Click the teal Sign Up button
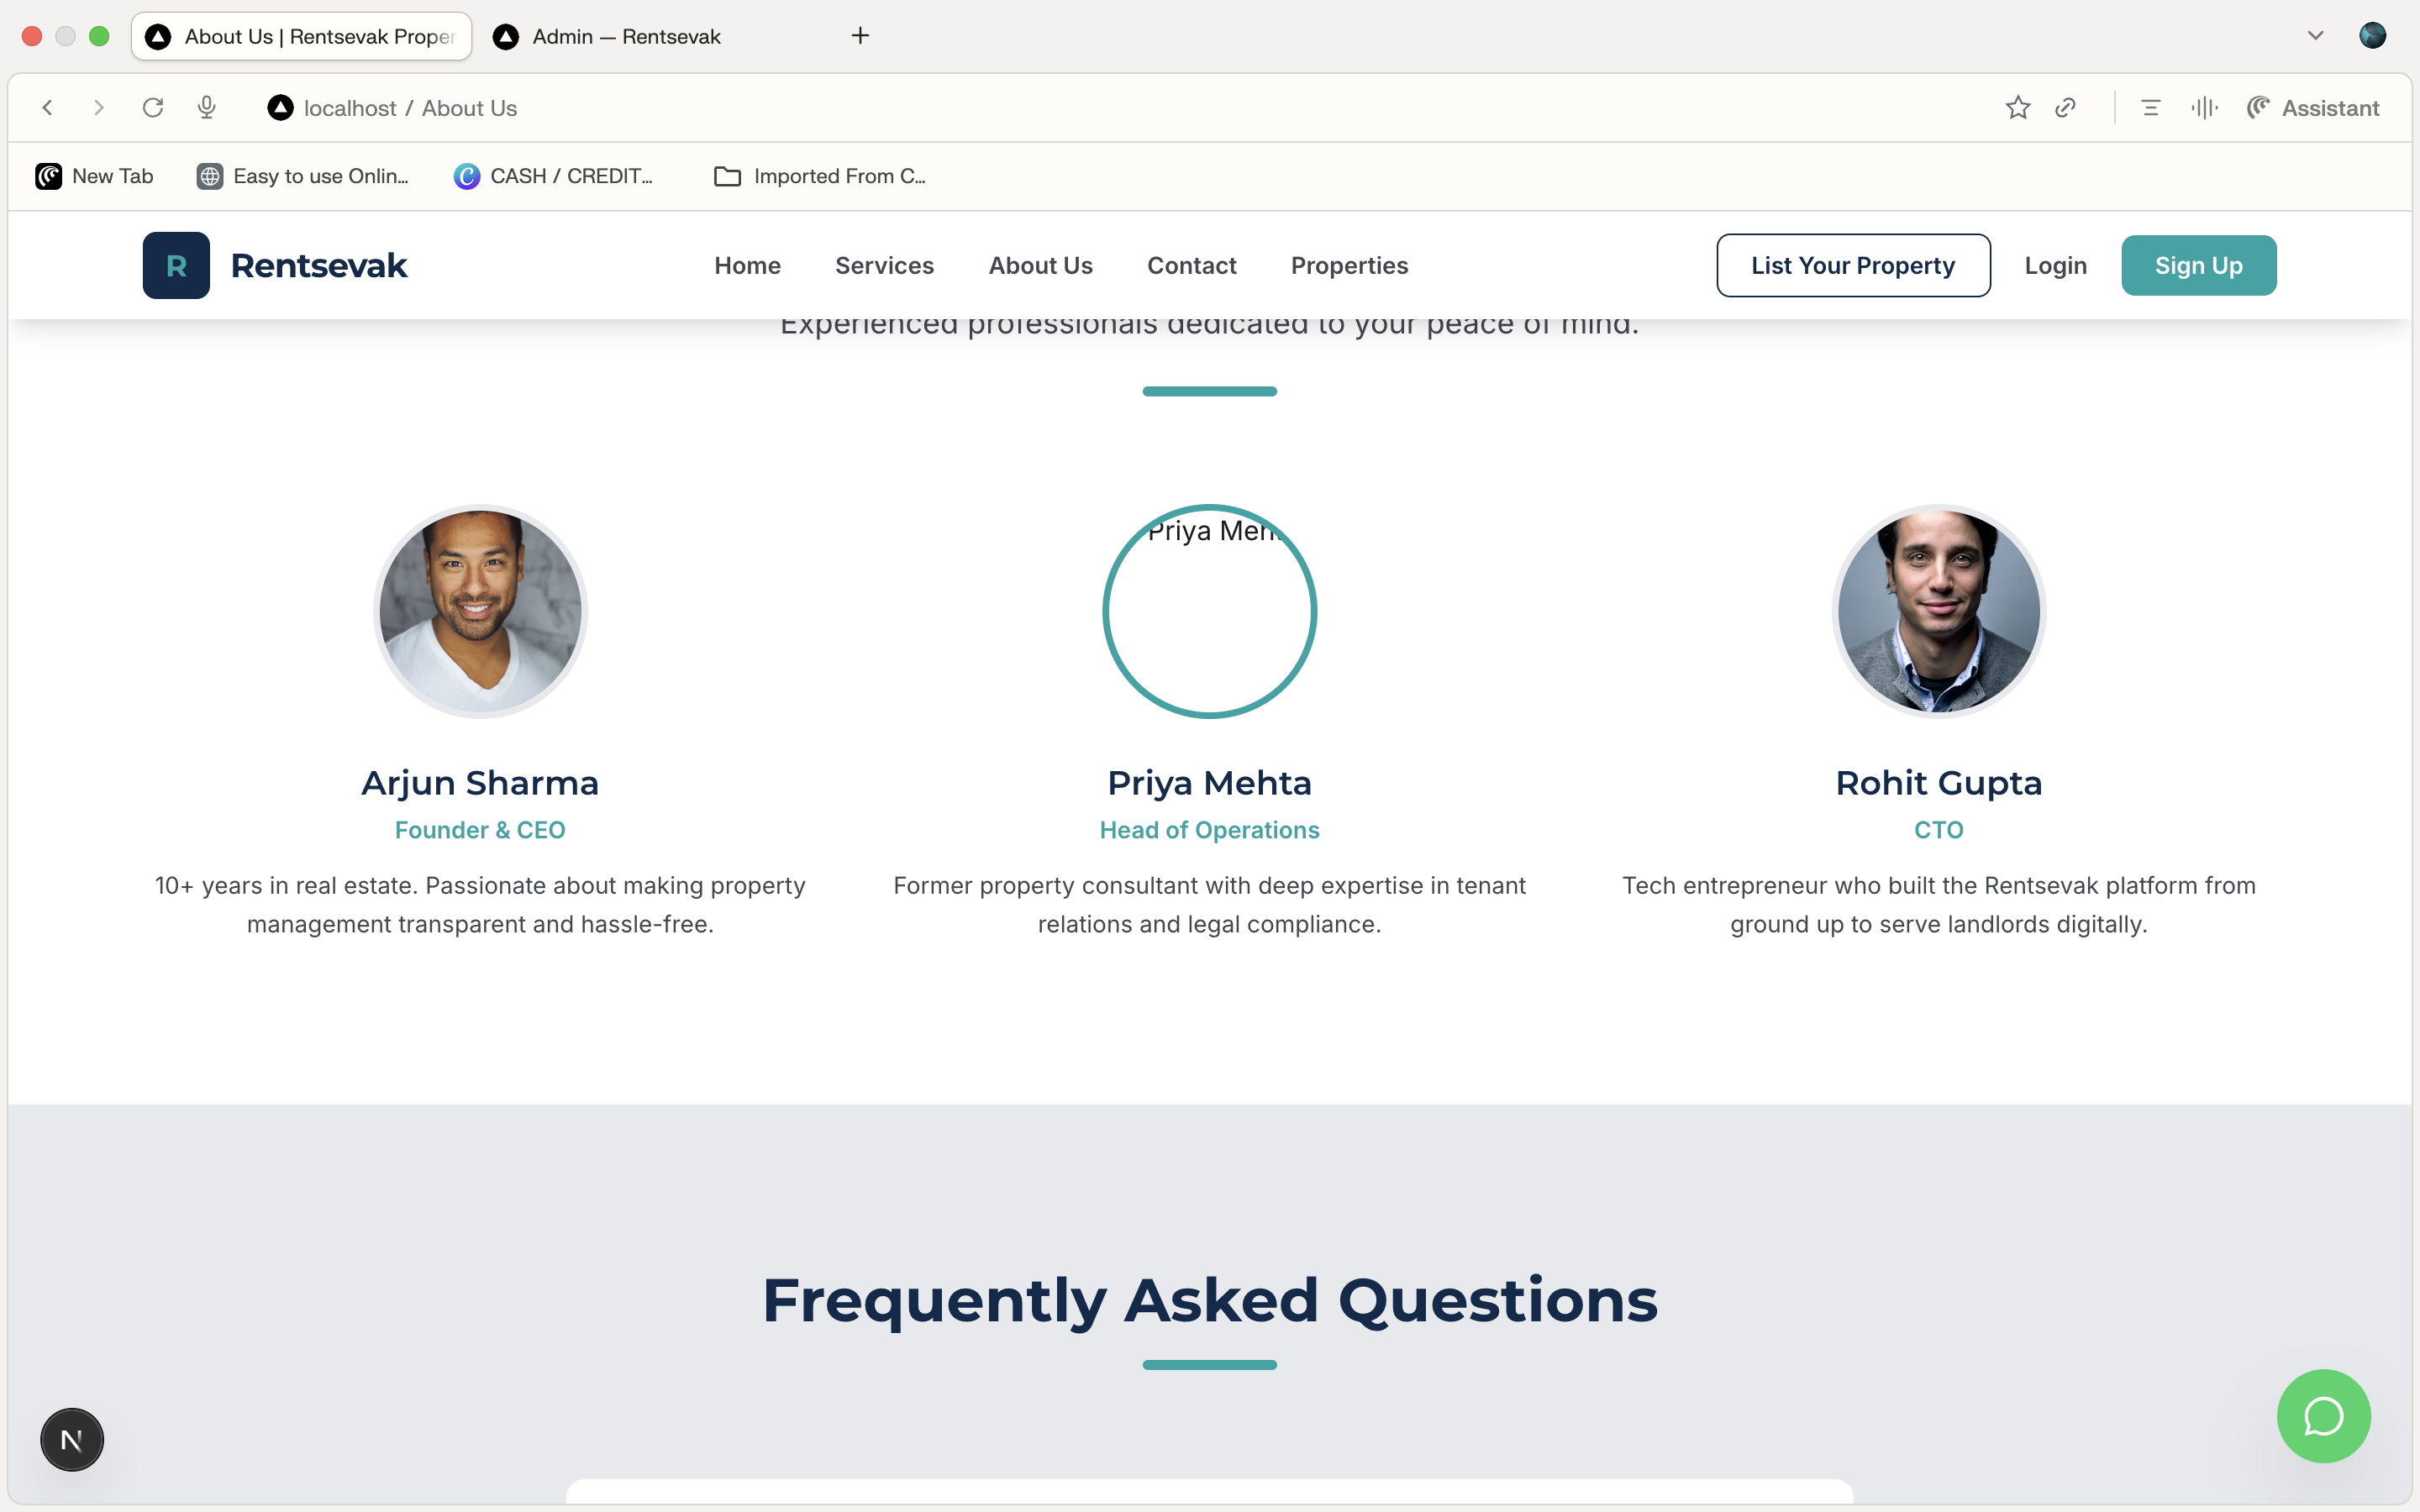The image size is (2420, 1512). 2198,265
